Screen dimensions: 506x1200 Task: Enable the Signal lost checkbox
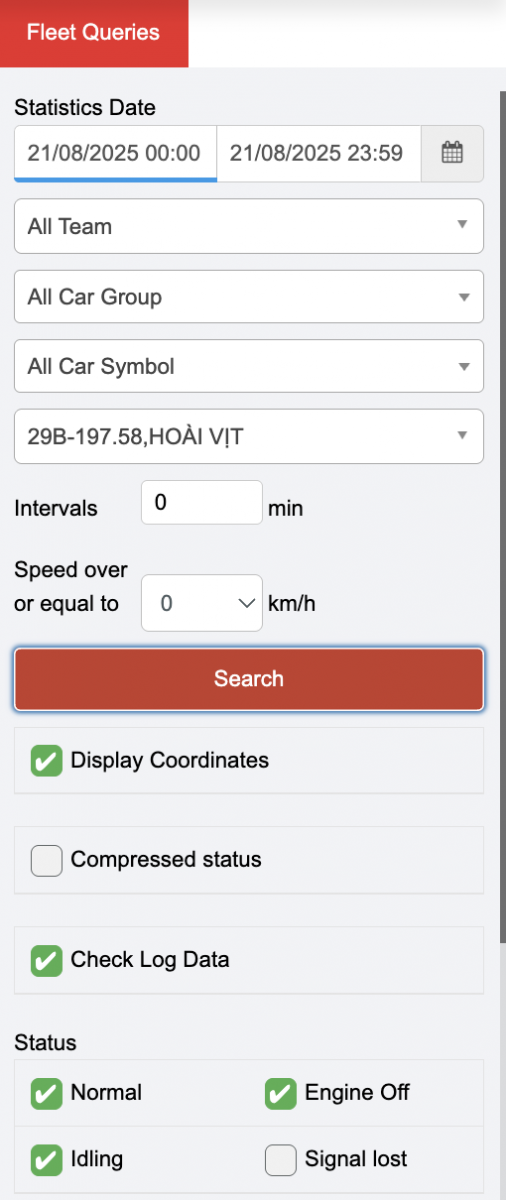point(281,1160)
